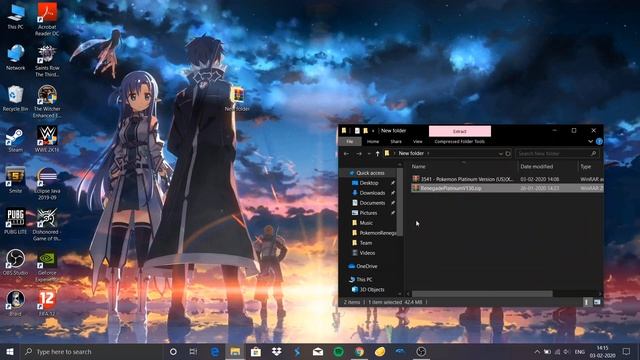Image resolution: width=640 pixels, height=360 pixels.
Task: Open recent locations dropdown arrow
Action: pyautogui.click(x=369, y=153)
